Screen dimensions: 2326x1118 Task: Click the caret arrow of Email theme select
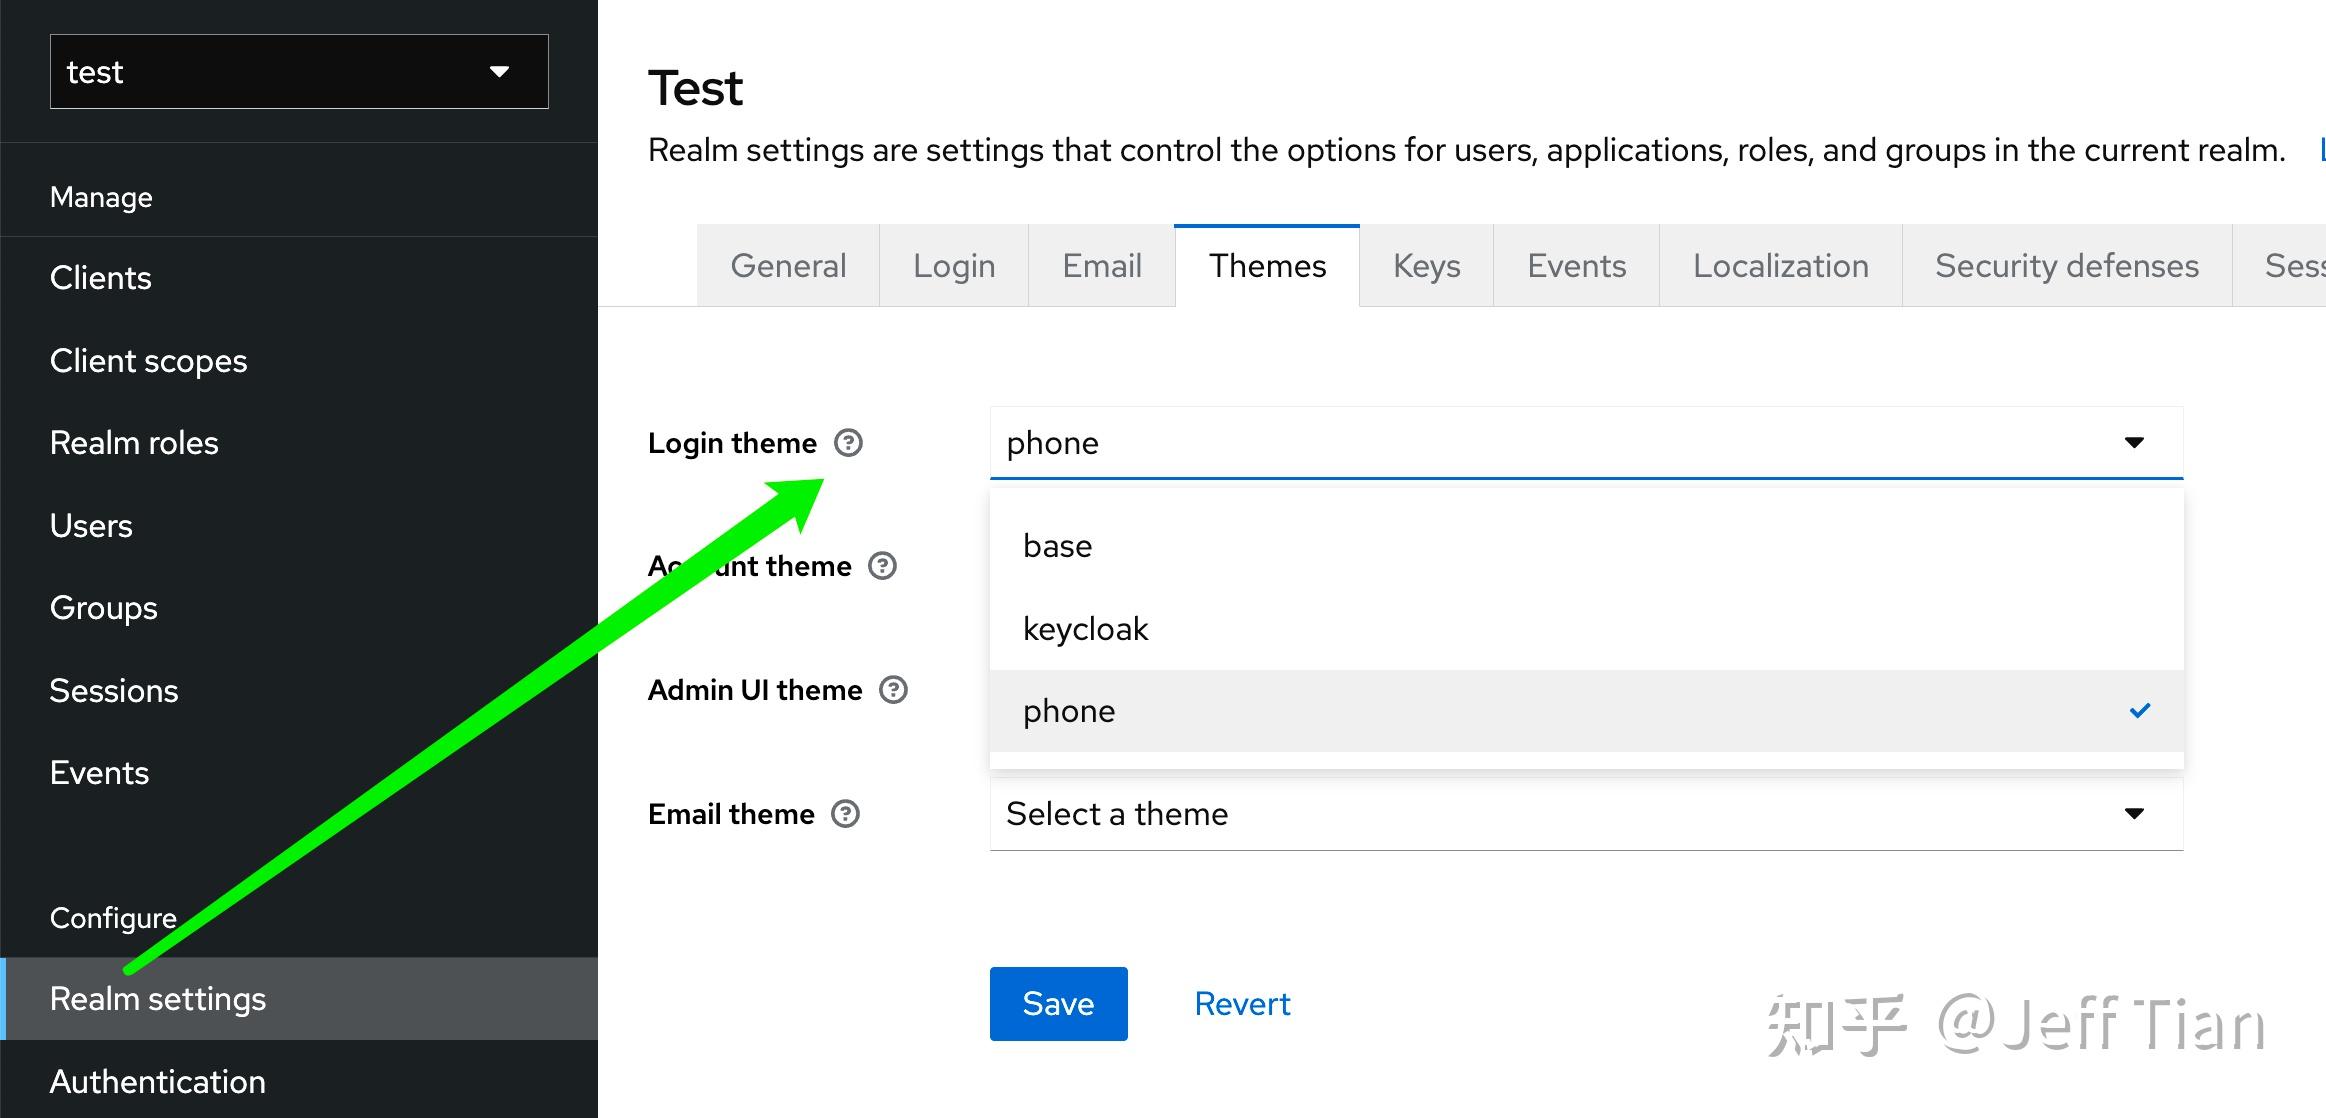coord(2134,814)
